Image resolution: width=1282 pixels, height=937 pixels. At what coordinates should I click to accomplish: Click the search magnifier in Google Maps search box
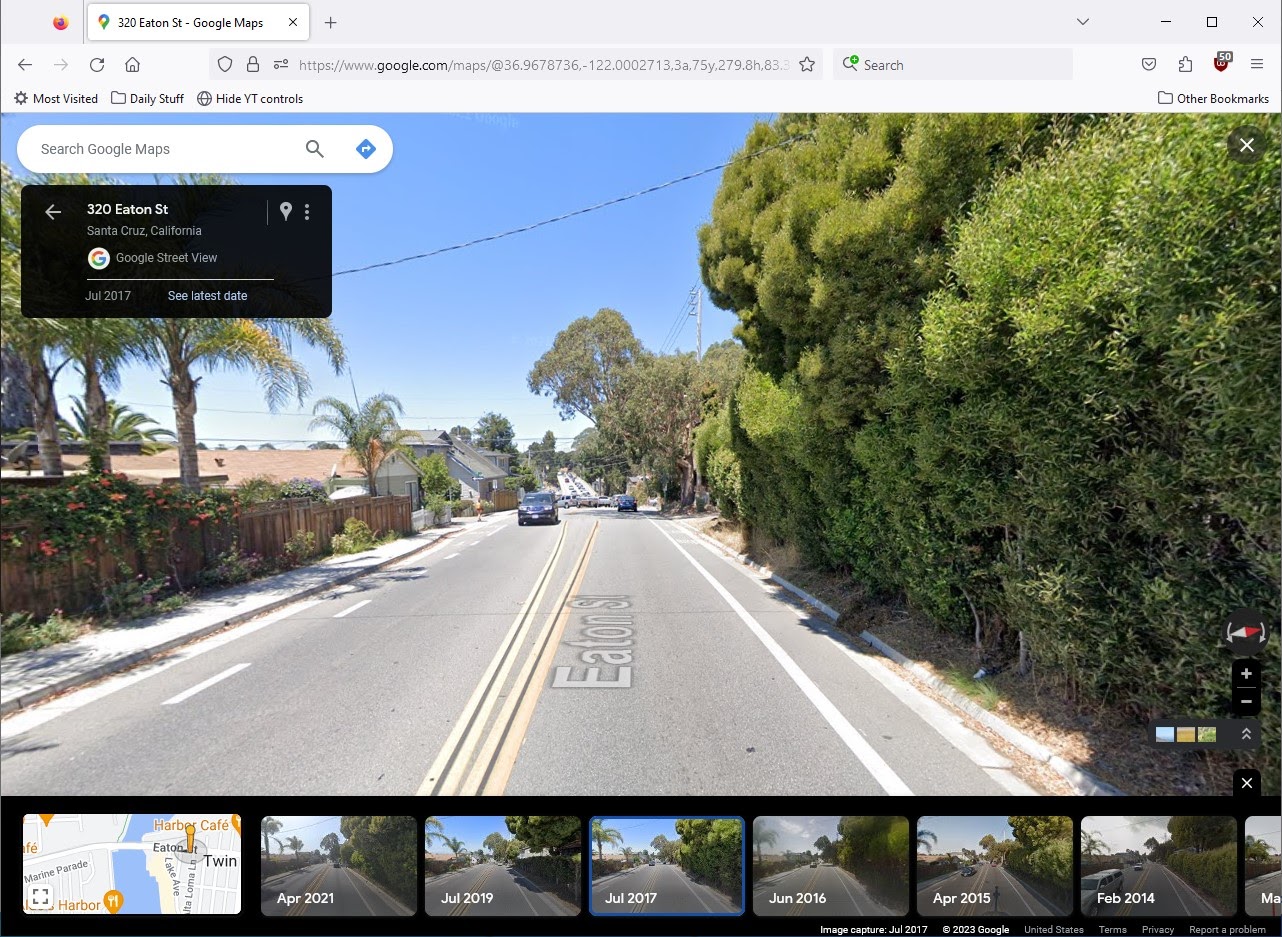(314, 148)
